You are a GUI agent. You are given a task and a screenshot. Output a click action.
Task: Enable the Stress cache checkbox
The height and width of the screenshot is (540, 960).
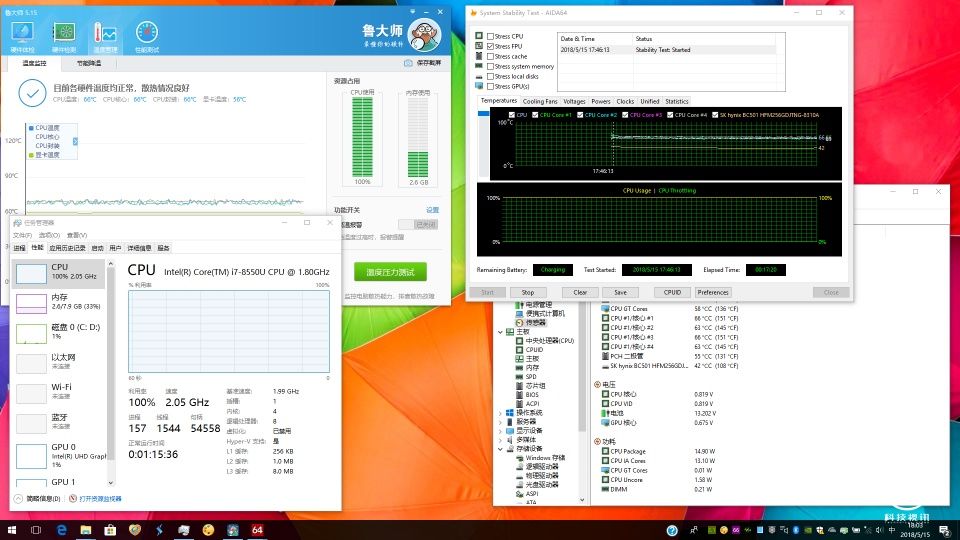coord(490,56)
